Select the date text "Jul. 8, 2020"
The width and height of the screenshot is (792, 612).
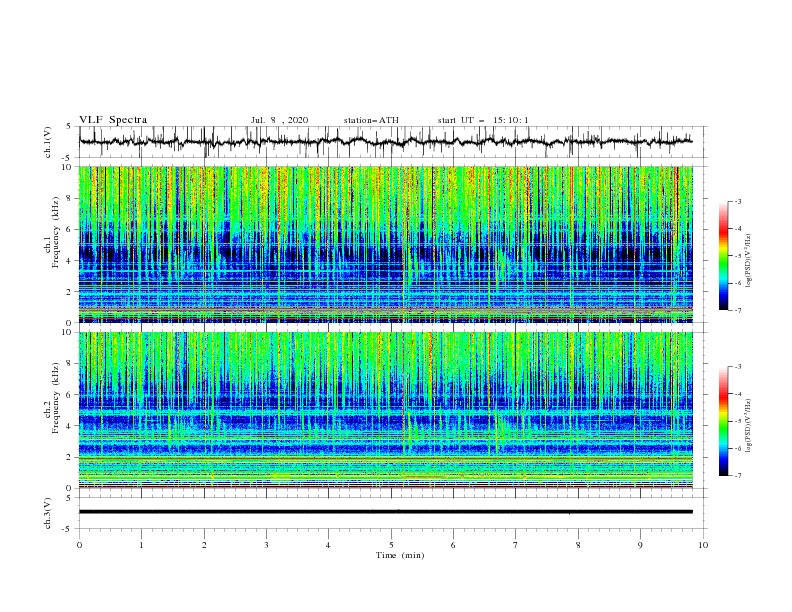click(x=279, y=120)
